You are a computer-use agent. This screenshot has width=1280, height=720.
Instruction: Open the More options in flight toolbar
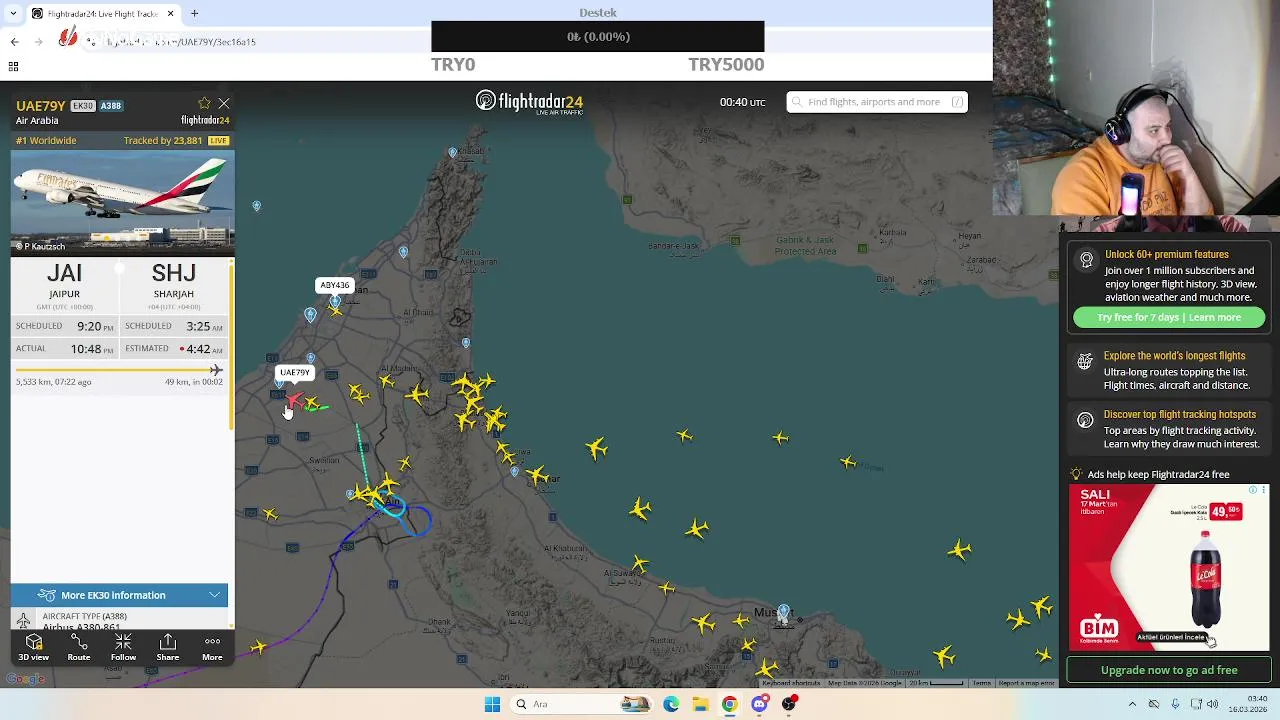coord(212,647)
